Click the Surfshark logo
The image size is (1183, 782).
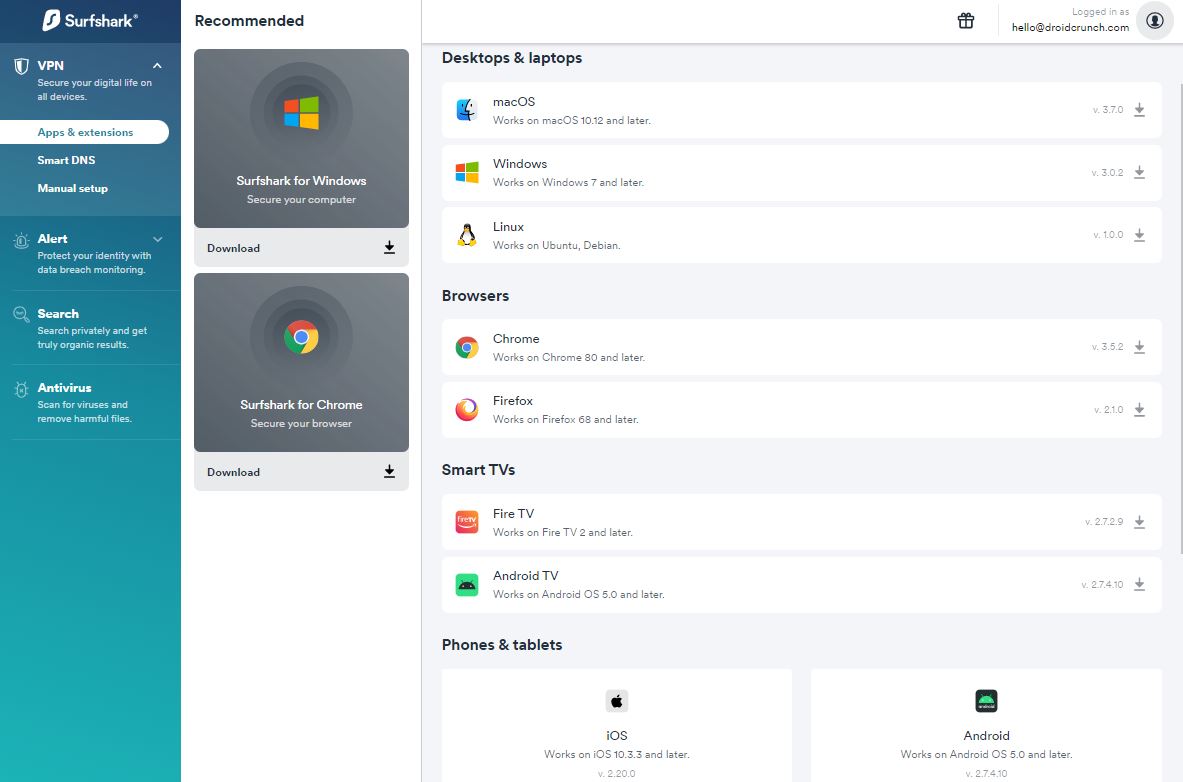[x=90, y=20]
